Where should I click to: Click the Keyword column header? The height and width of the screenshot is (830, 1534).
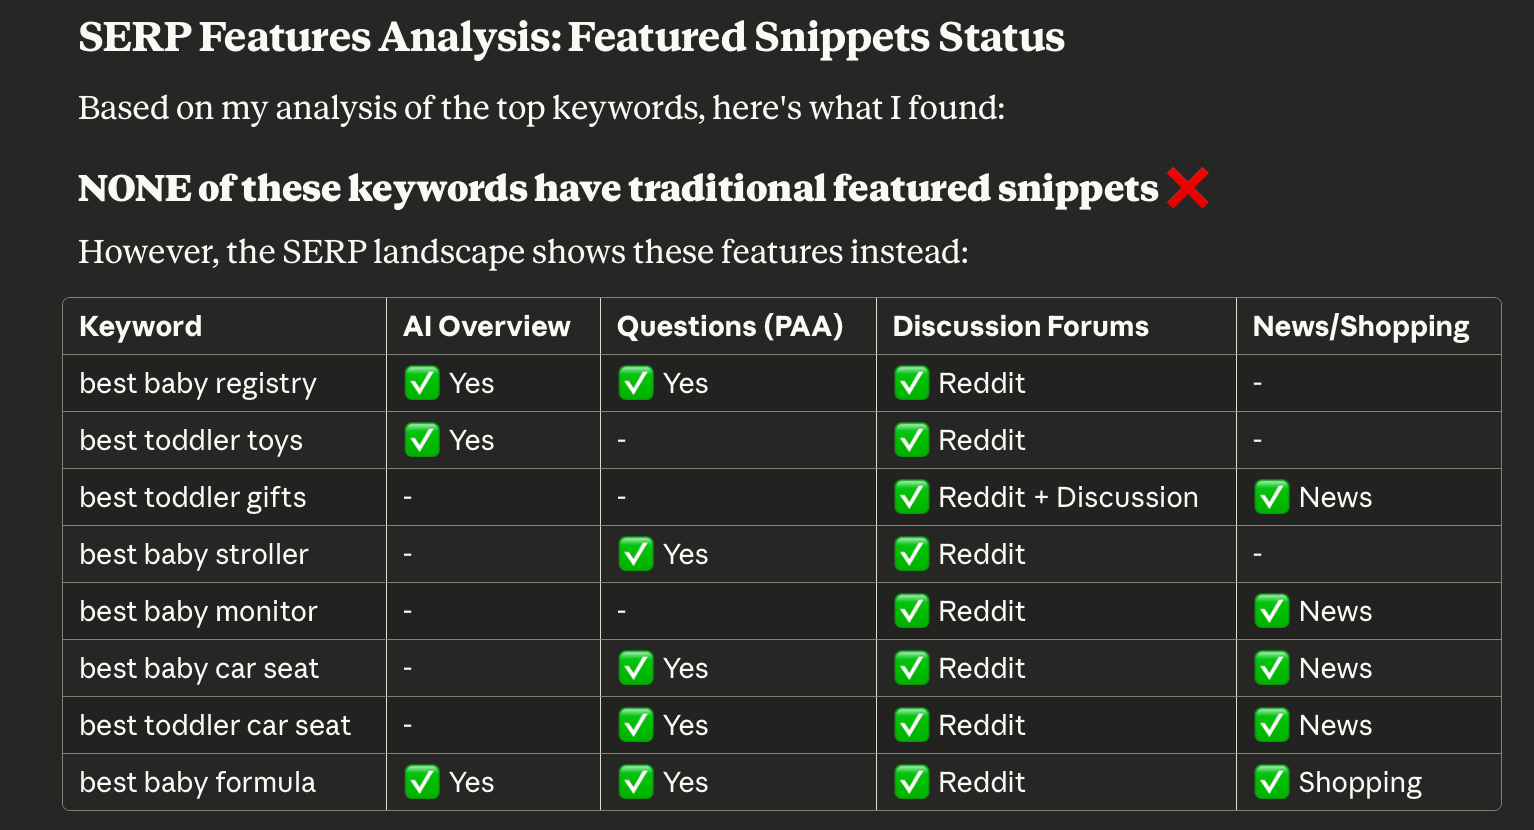click(141, 326)
